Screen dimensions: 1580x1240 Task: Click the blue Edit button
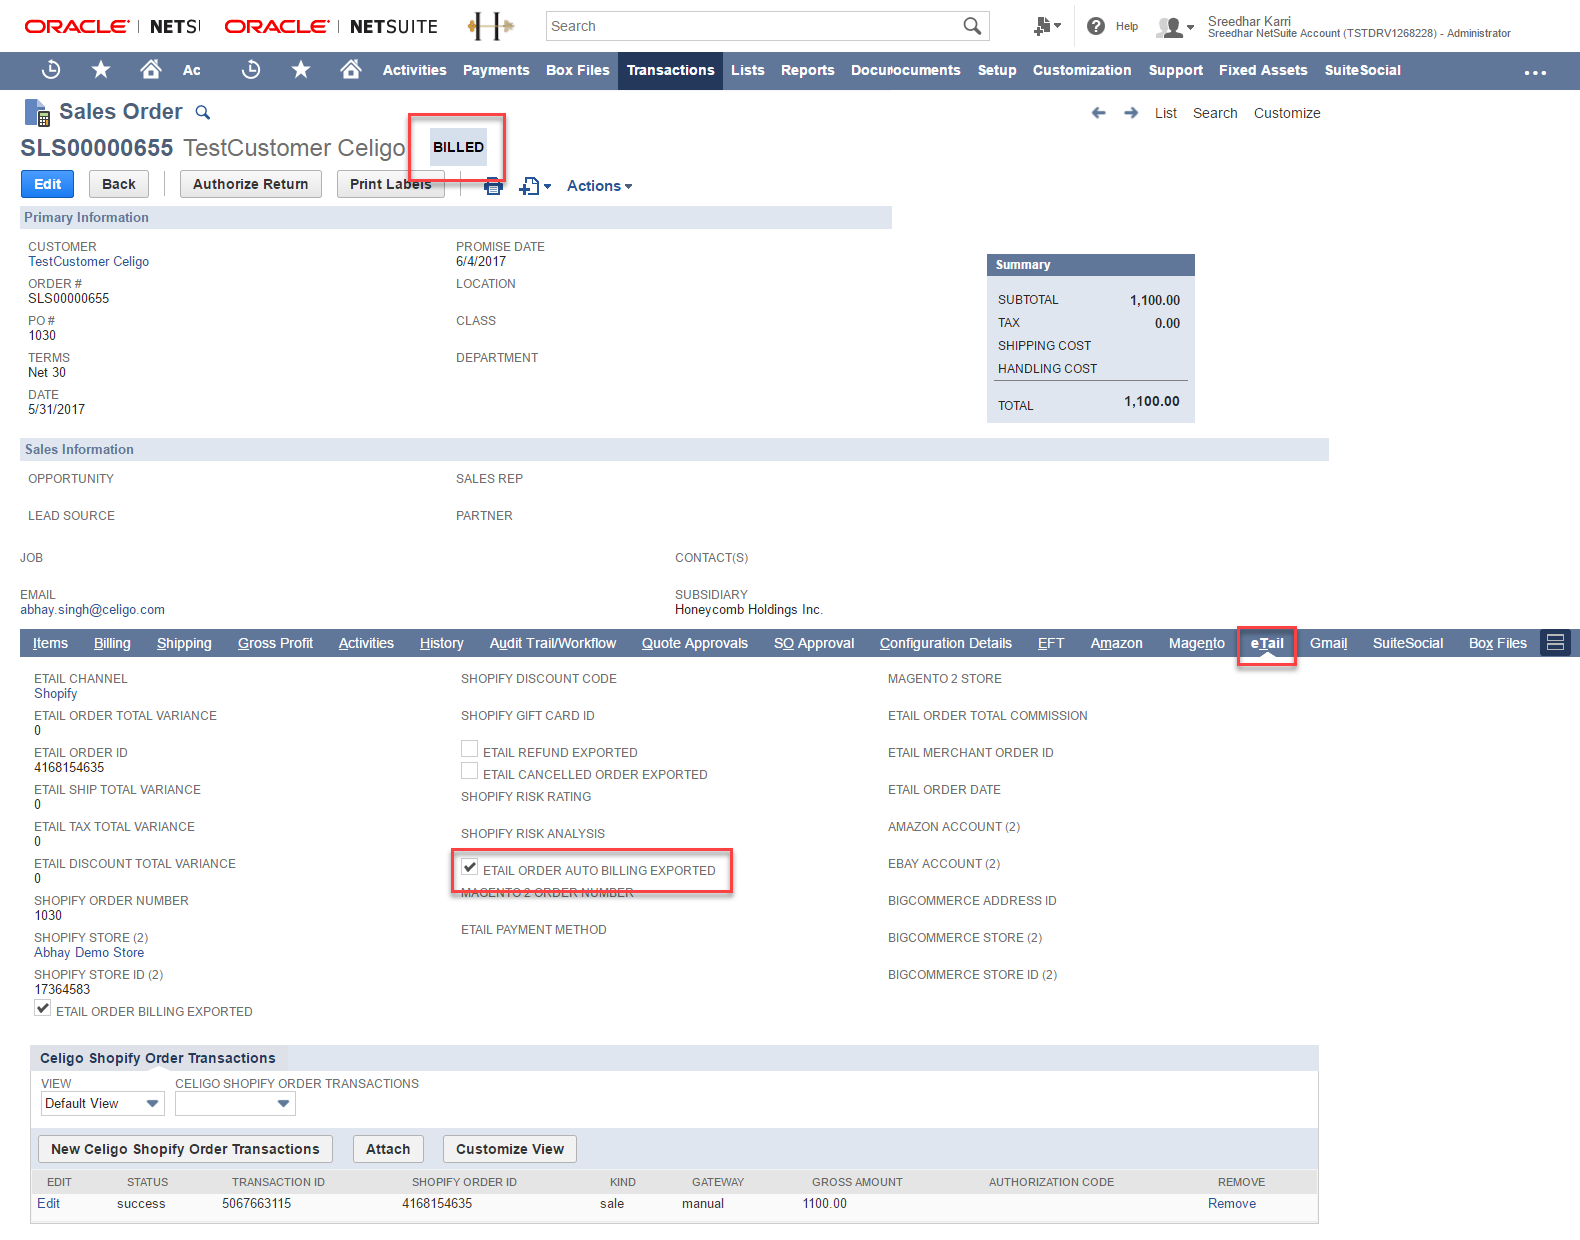click(47, 184)
